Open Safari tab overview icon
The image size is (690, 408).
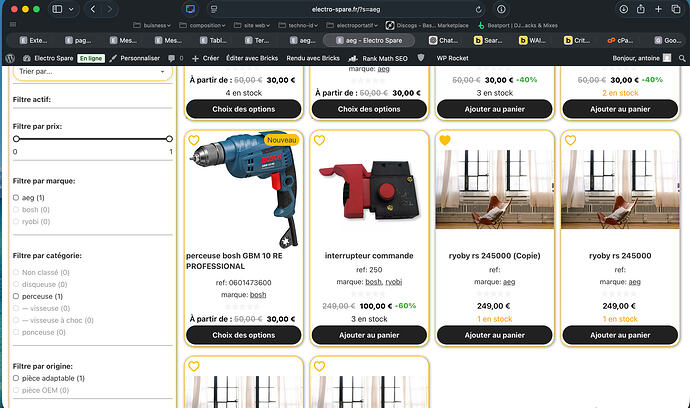677,9
